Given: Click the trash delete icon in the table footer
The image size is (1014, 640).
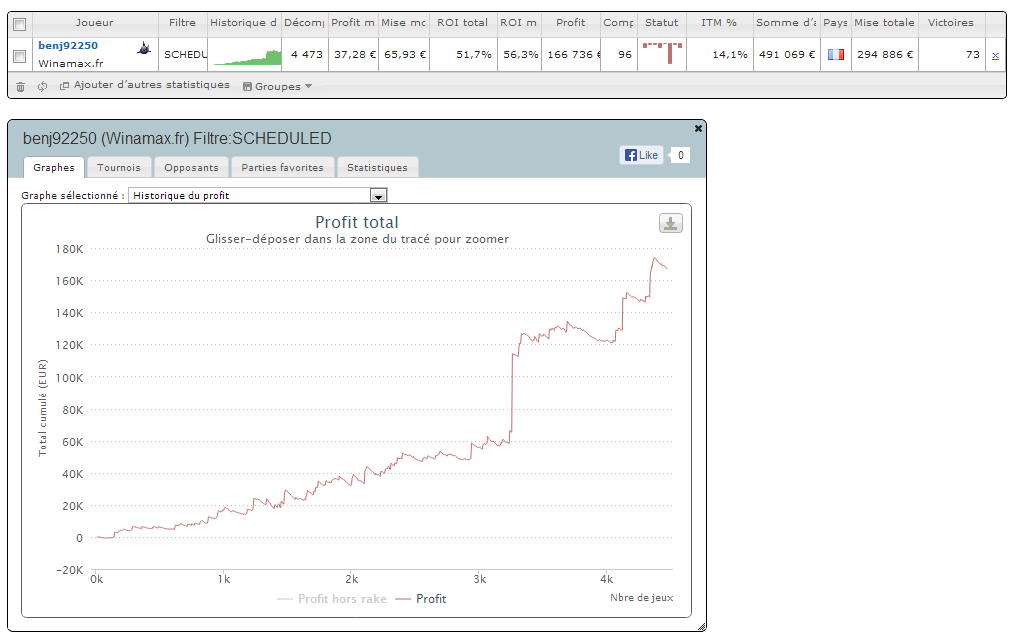Looking at the screenshot, I should click(x=20, y=87).
